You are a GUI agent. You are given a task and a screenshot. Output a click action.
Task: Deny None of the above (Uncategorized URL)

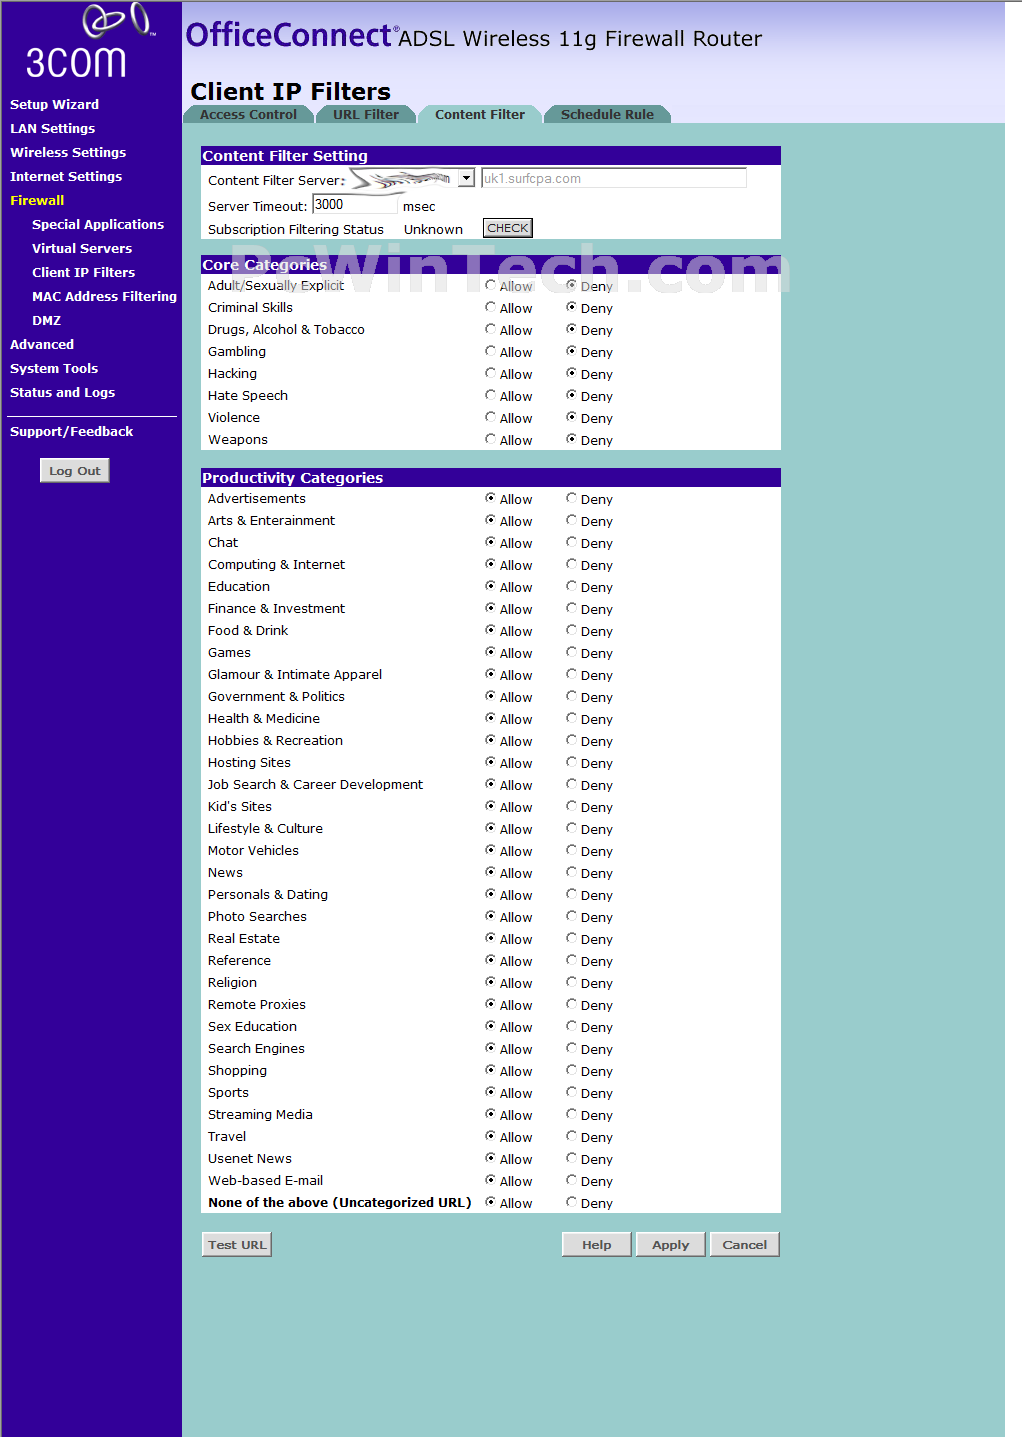pyautogui.click(x=571, y=1202)
